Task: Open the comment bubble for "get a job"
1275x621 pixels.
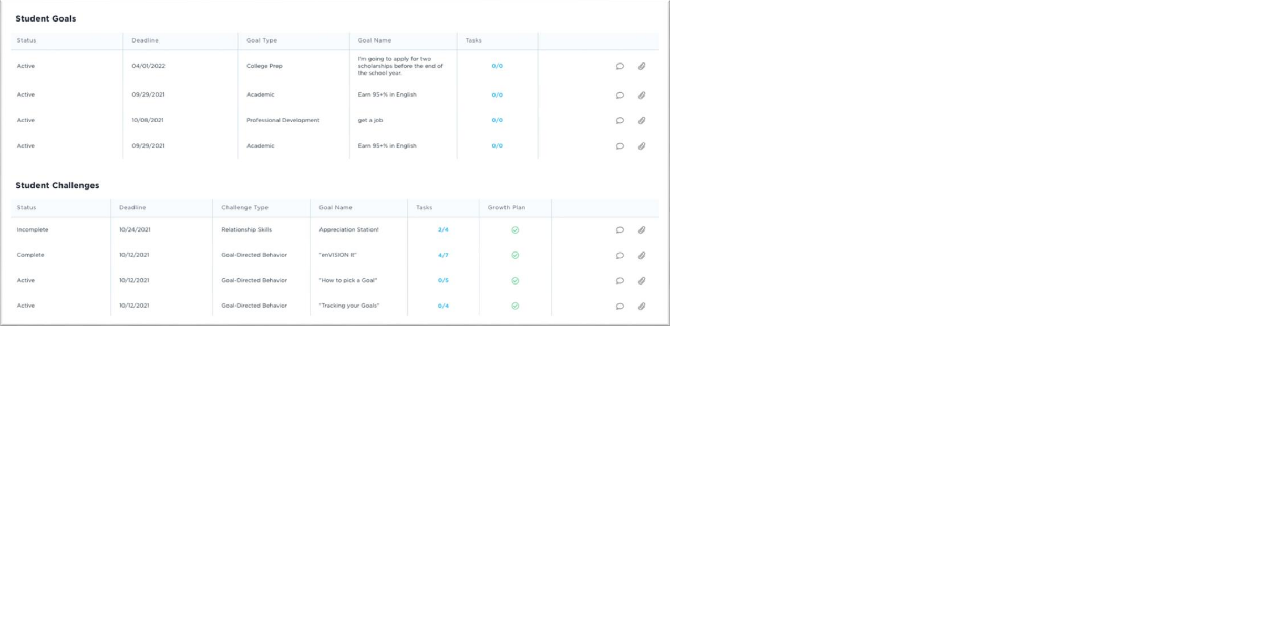Action: [619, 120]
